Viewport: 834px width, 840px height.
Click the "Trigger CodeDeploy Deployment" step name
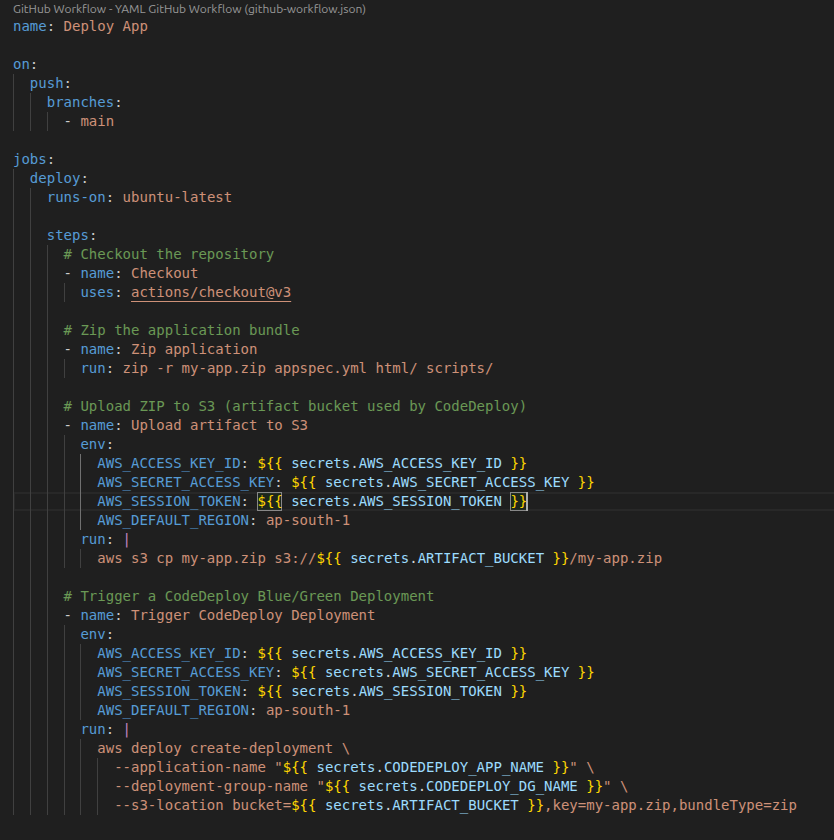pyautogui.click(x=253, y=615)
